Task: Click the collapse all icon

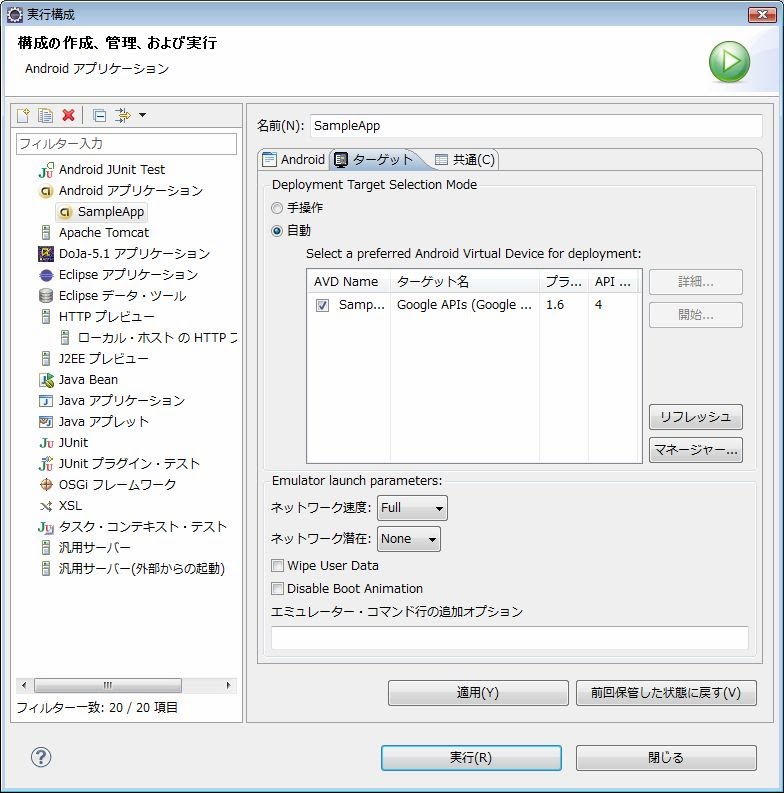Action: (x=99, y=116)
